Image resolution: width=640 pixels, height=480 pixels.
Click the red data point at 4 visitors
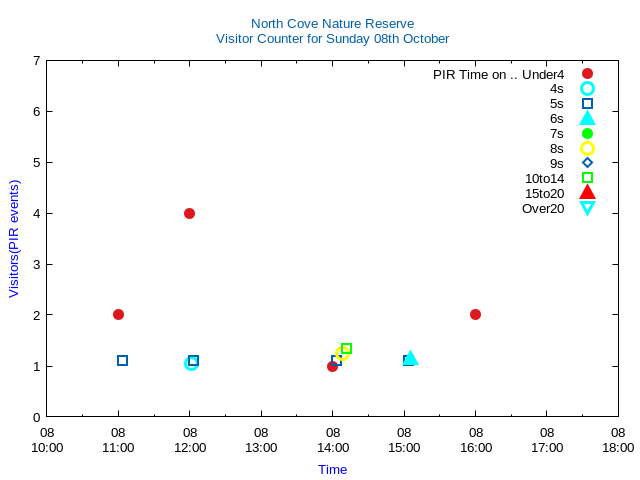(189, 213)
